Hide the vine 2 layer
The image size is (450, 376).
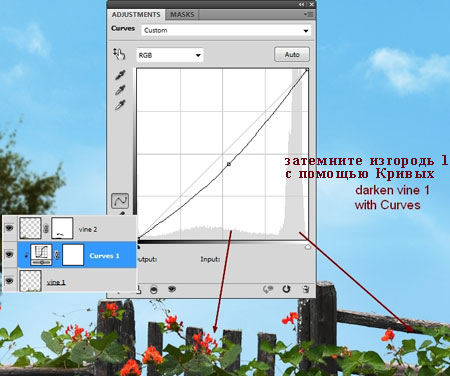point(10,228)
